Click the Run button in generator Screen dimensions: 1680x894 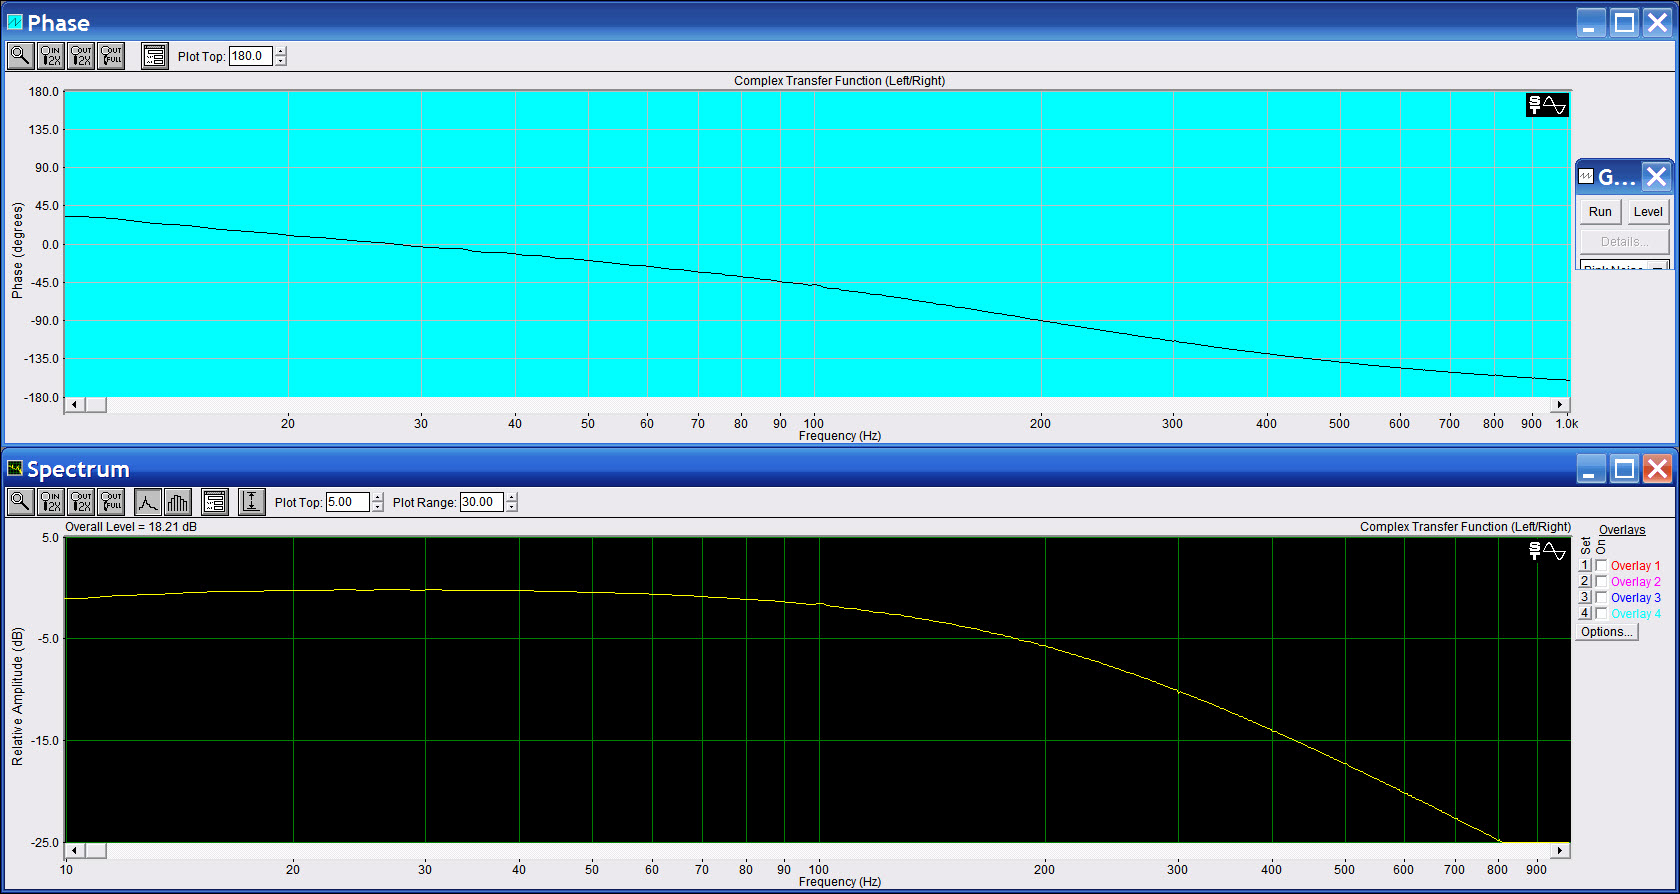pos(1600,212)
